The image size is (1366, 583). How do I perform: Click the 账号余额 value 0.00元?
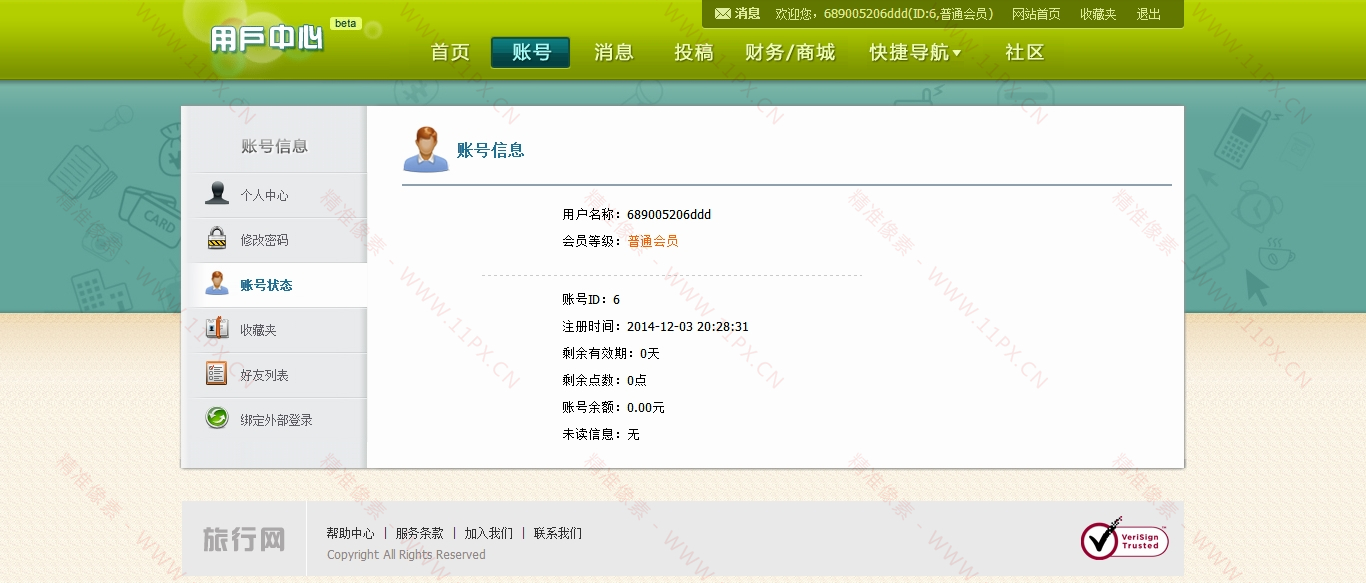pyautogui.click(x=646, y=407)
